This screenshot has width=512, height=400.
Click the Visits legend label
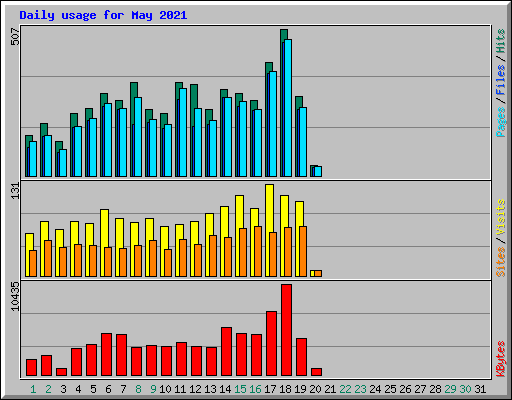pyautogui.click(x=500, y=217)
